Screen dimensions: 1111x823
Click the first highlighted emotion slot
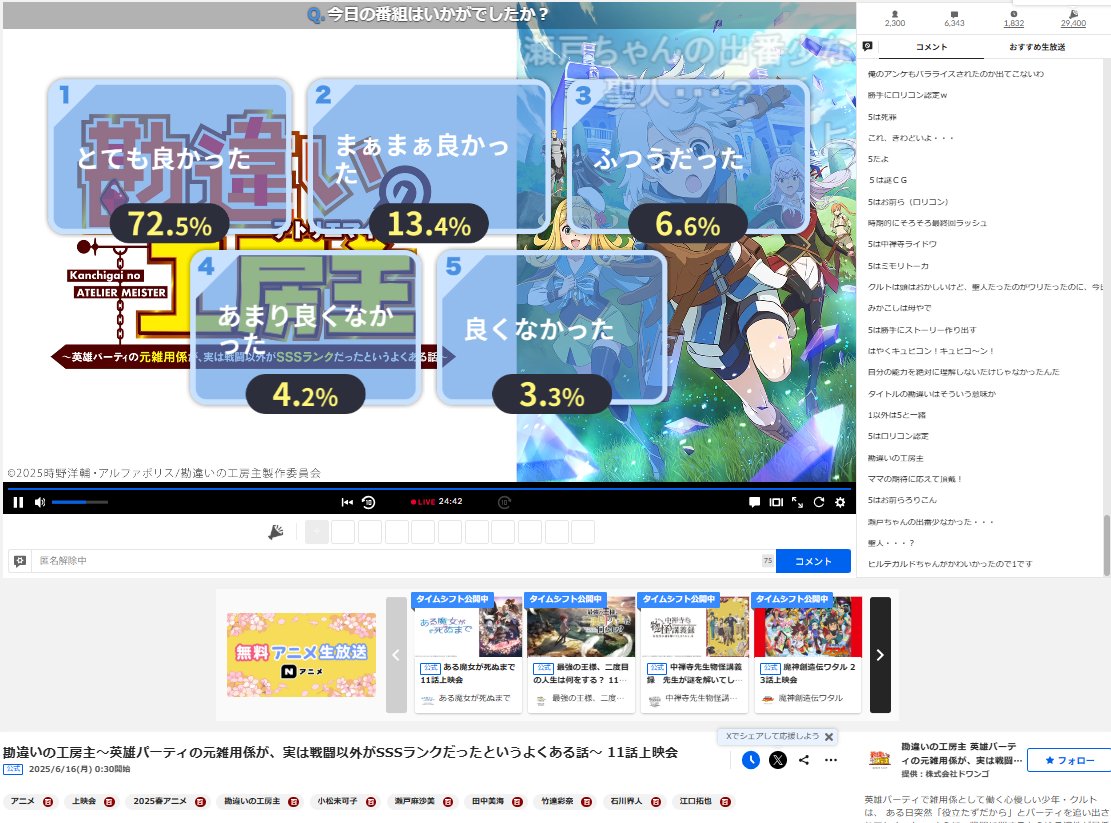tap(317, 532)
